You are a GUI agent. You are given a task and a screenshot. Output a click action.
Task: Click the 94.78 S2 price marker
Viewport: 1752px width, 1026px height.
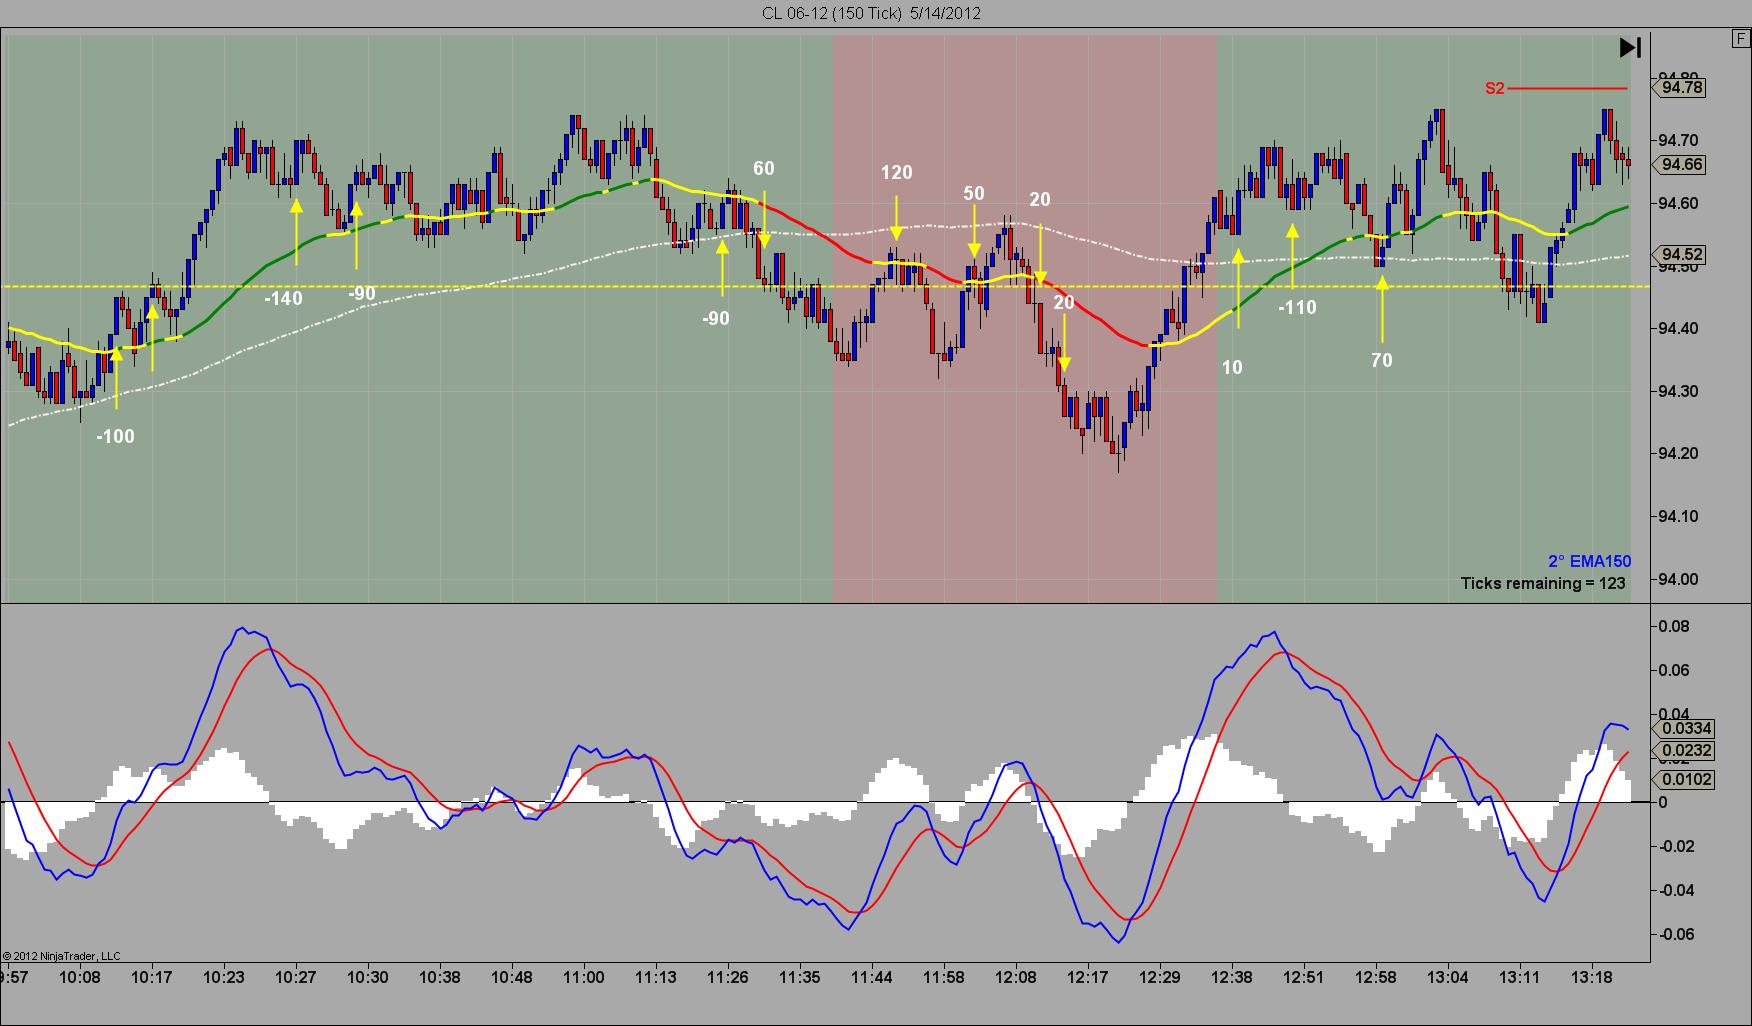coord(1681,88)
